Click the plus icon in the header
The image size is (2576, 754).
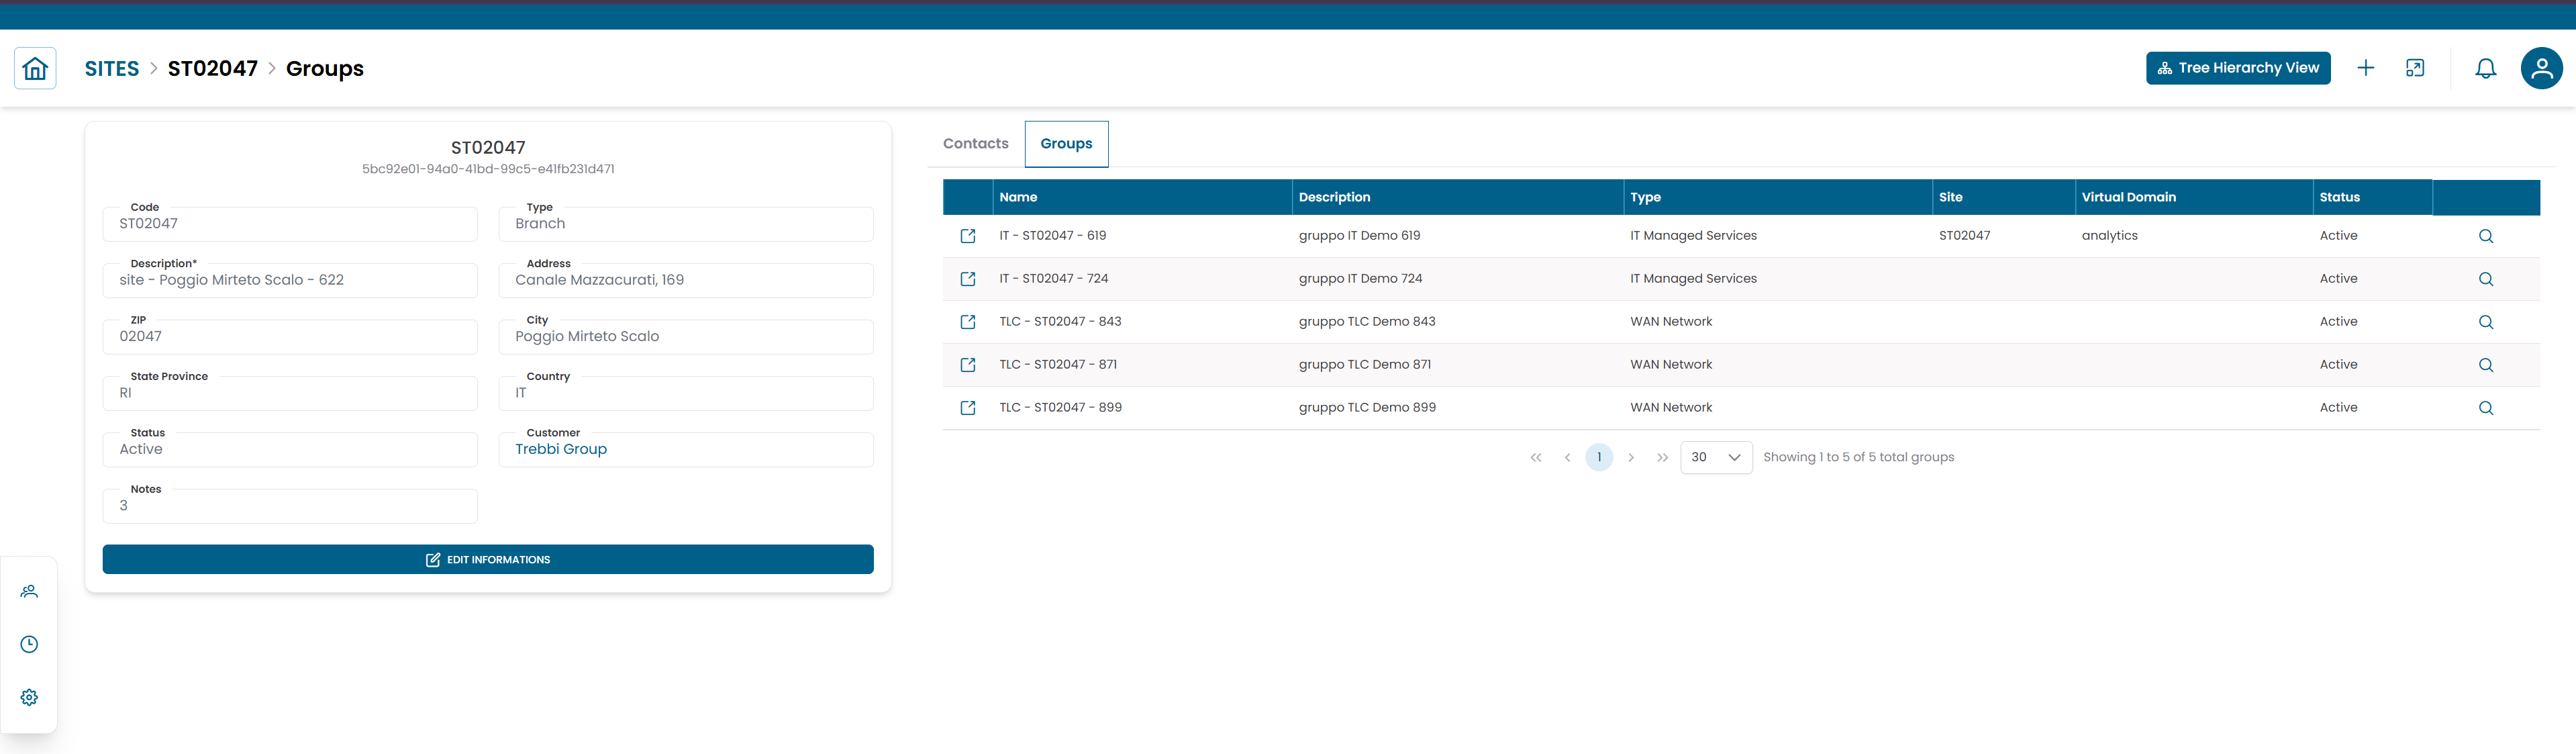[2365, 68]
